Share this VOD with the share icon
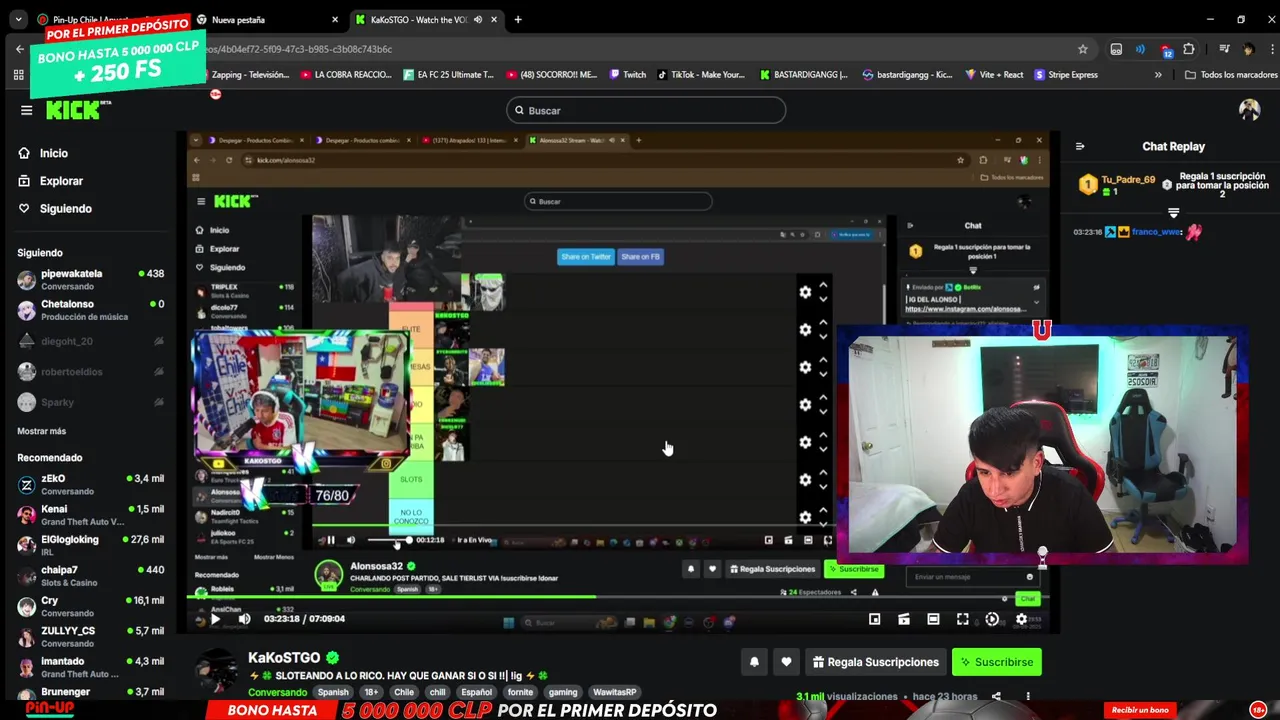Viewport: 1280px width, 720px height. pos(996,696)
